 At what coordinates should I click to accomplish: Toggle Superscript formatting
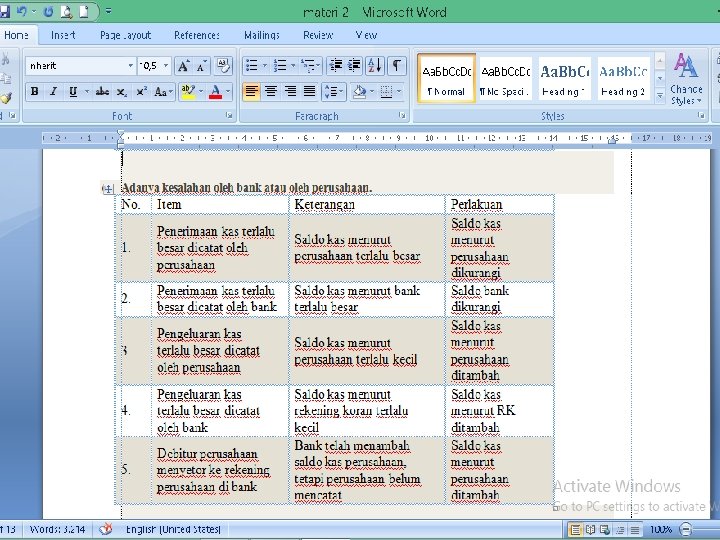[x=141, y=91]
